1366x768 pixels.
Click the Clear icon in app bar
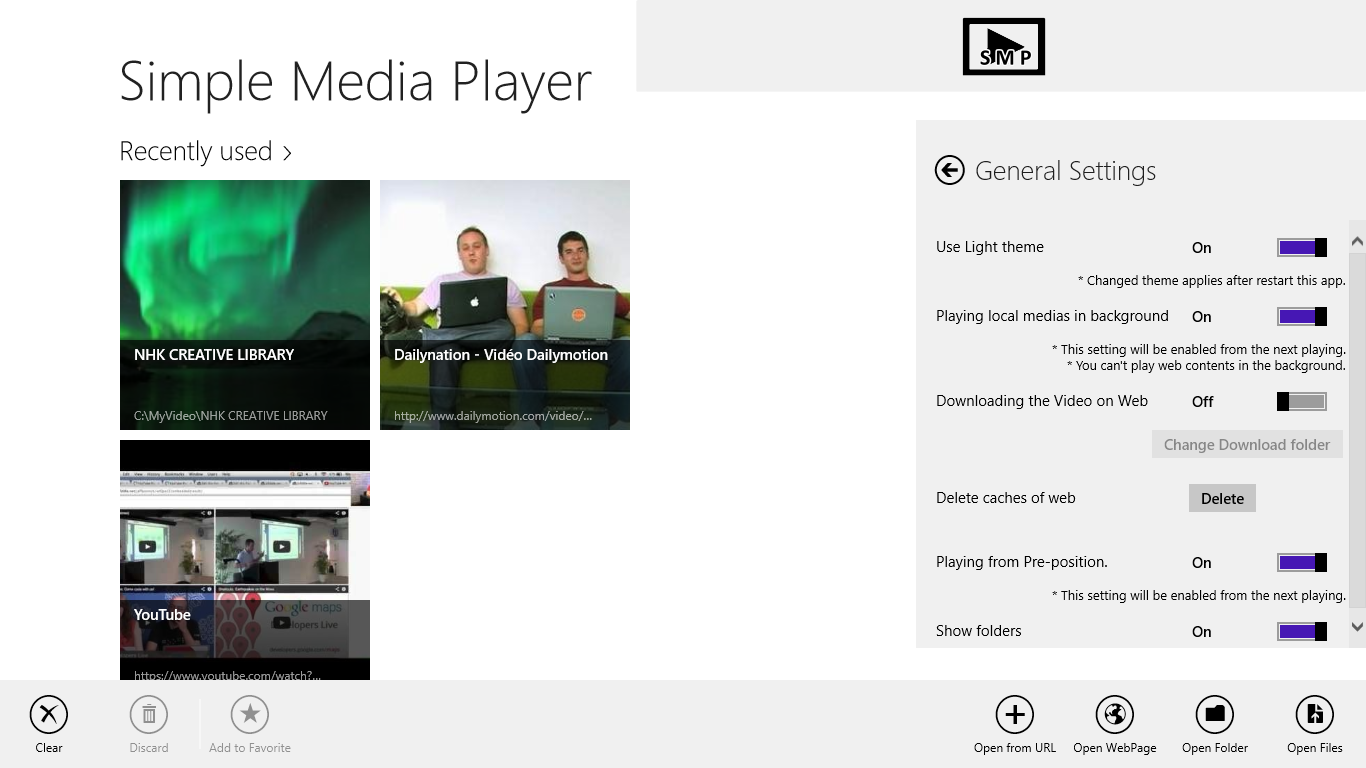pos(49,715)
